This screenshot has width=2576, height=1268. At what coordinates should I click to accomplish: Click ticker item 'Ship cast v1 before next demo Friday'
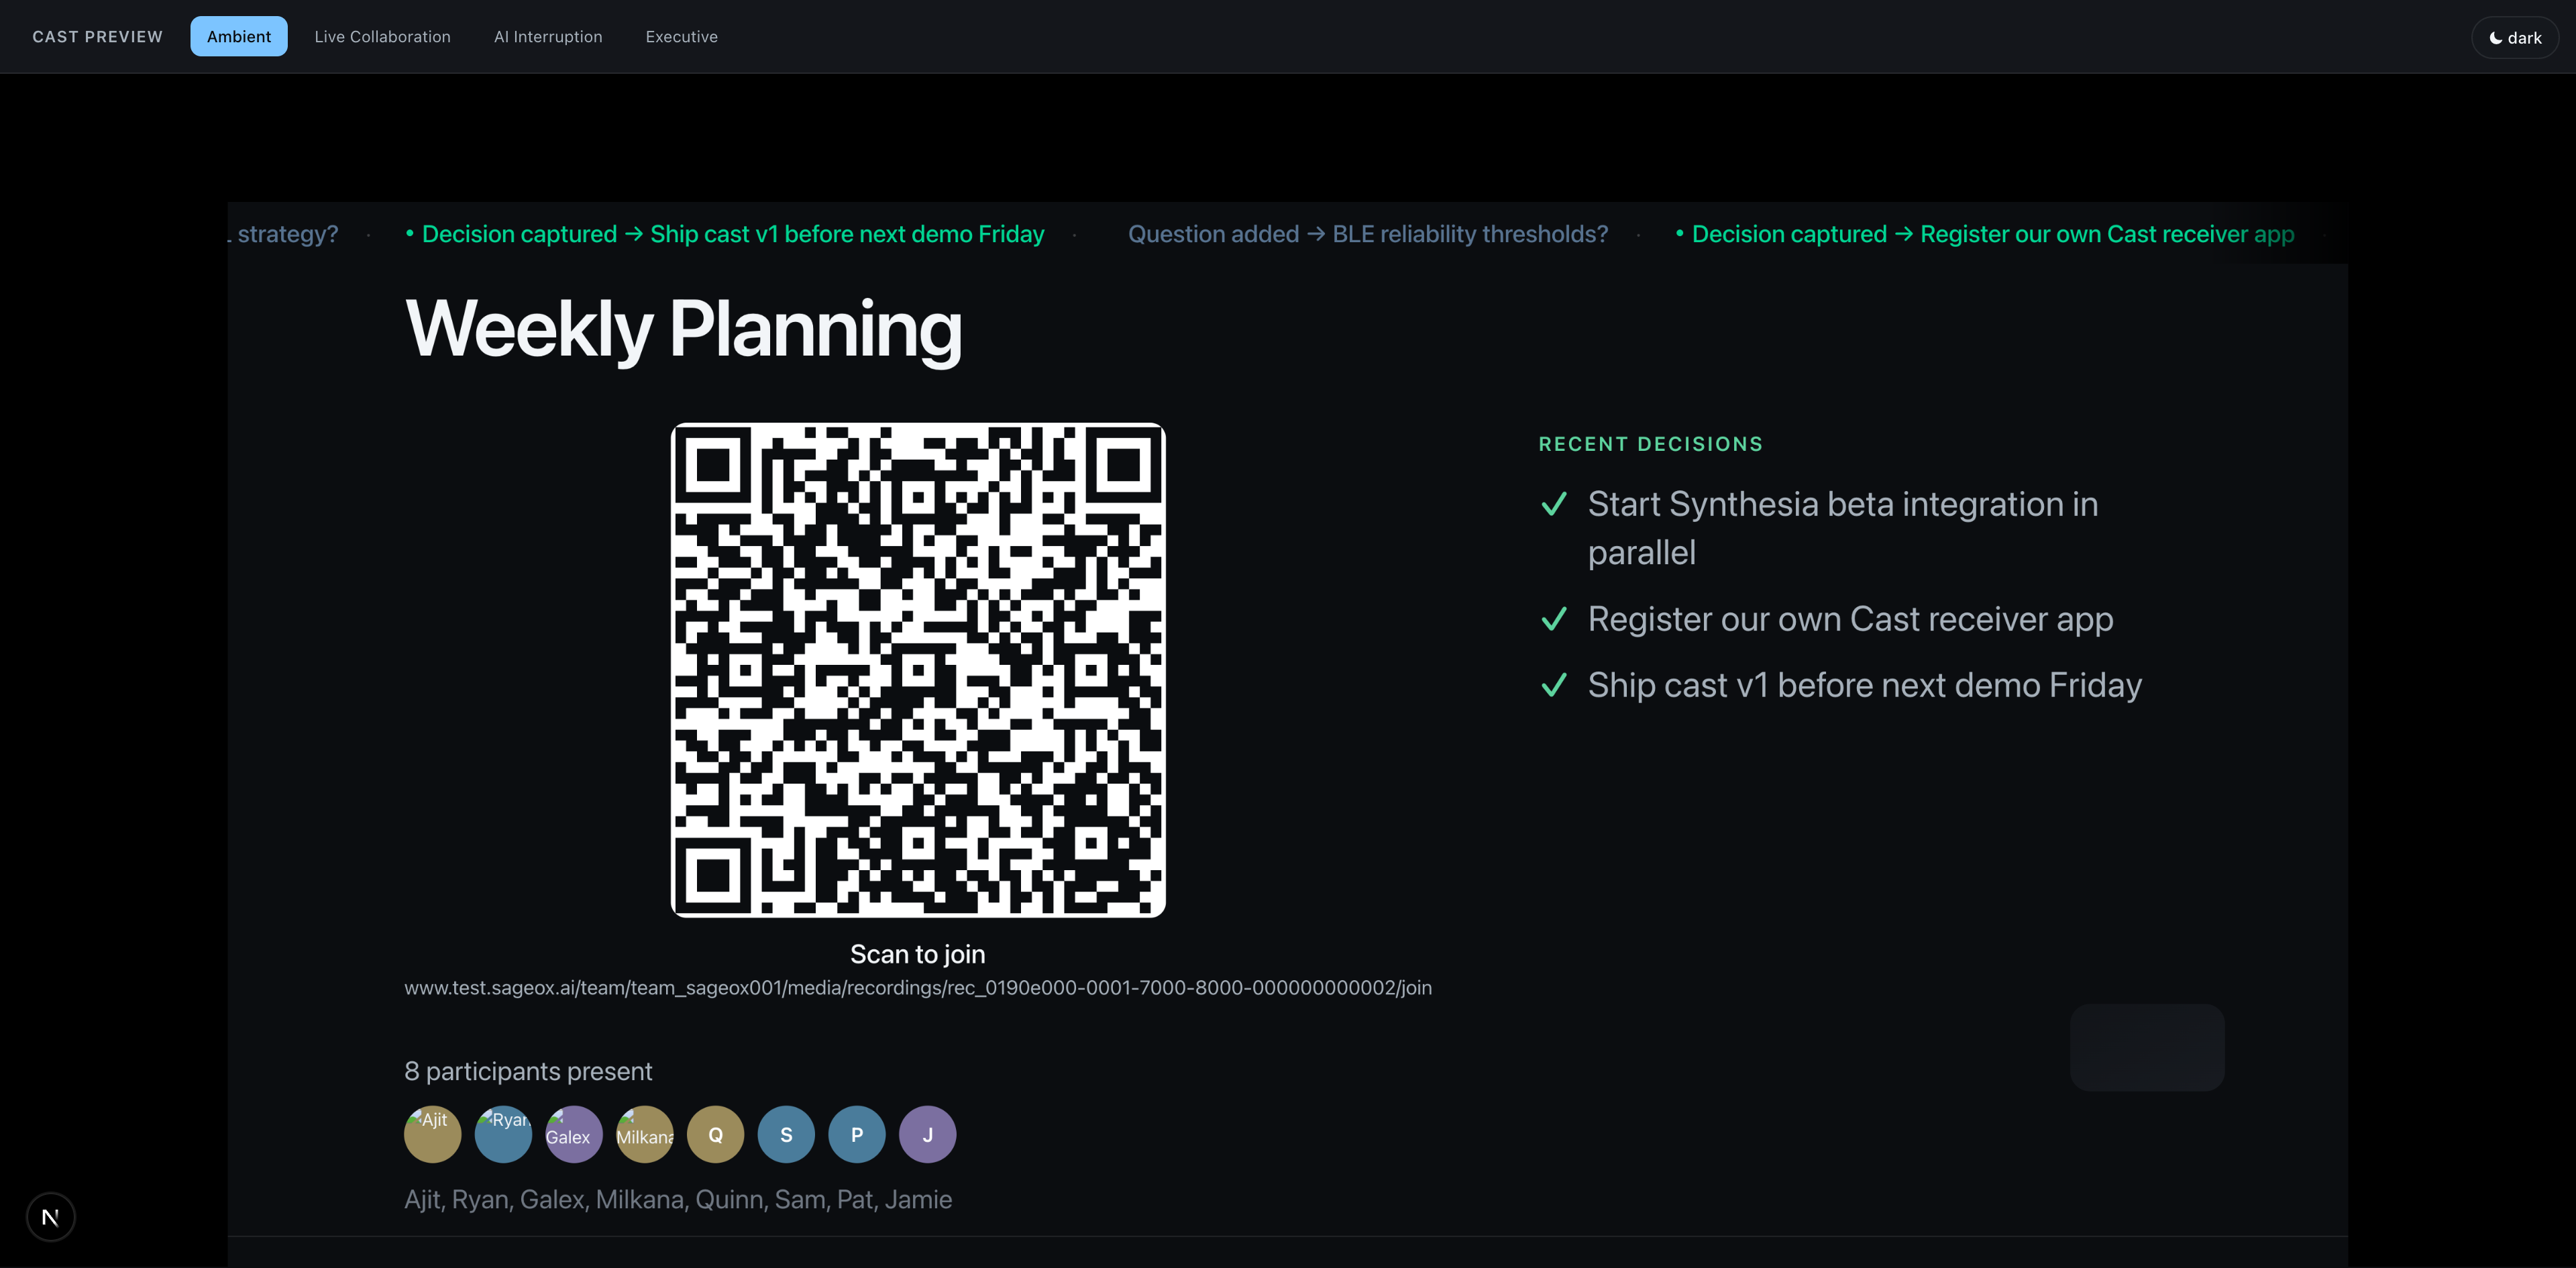coord(725,234)
